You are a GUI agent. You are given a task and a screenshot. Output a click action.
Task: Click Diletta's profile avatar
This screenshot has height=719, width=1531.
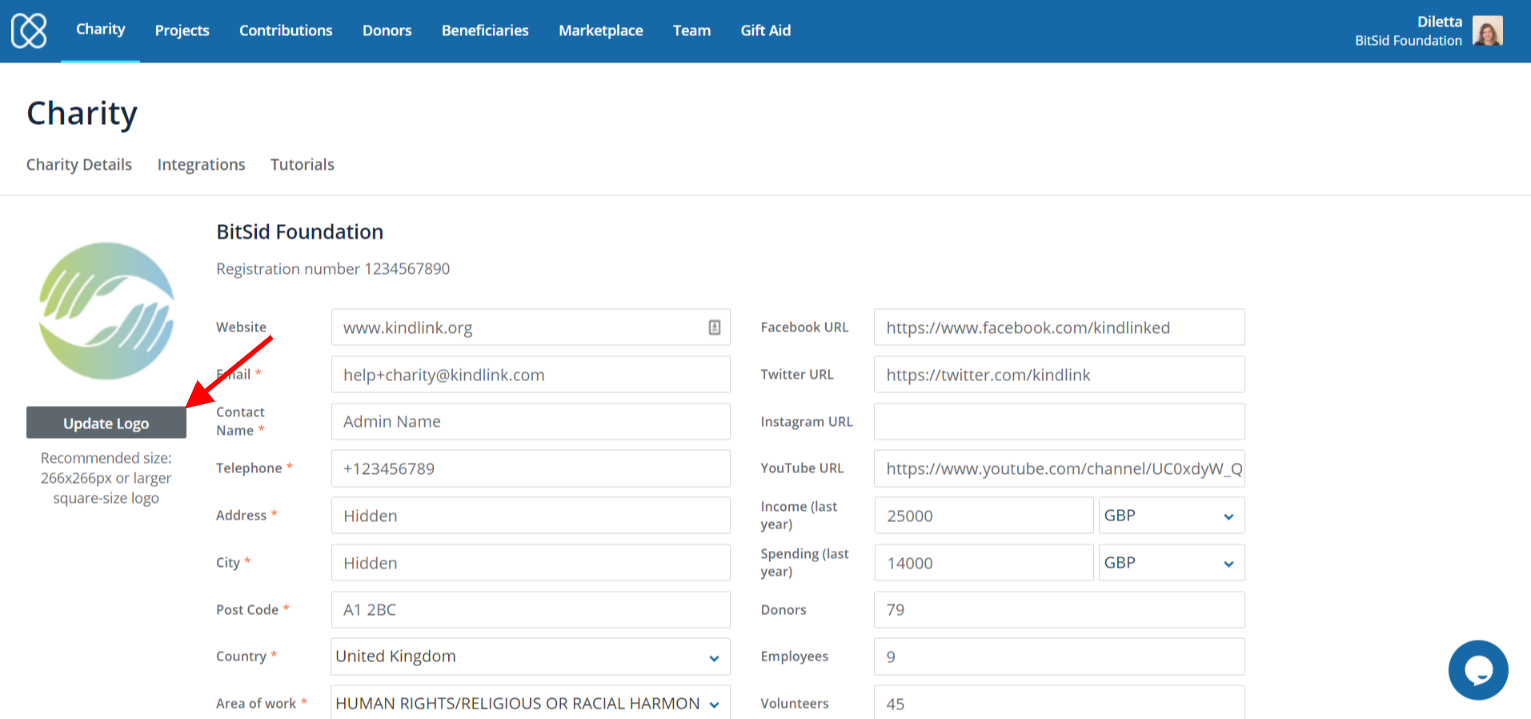(x=1487, y=31)
